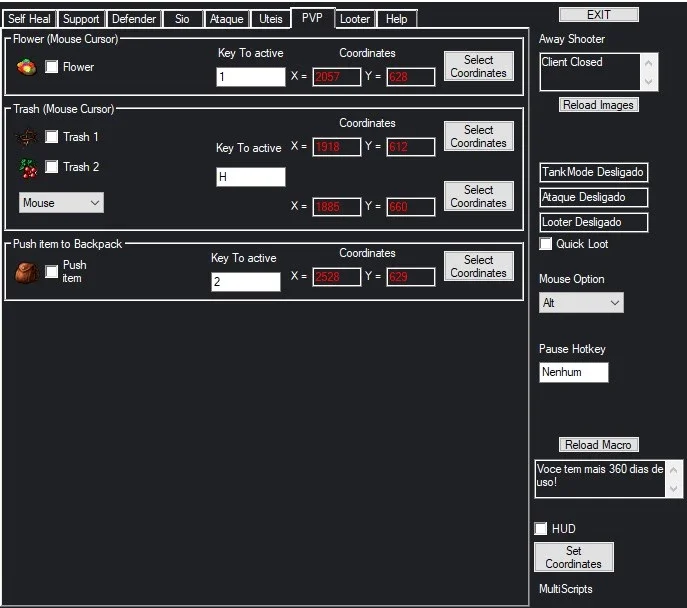Switch to the Uteis tab

click(271, 19)
